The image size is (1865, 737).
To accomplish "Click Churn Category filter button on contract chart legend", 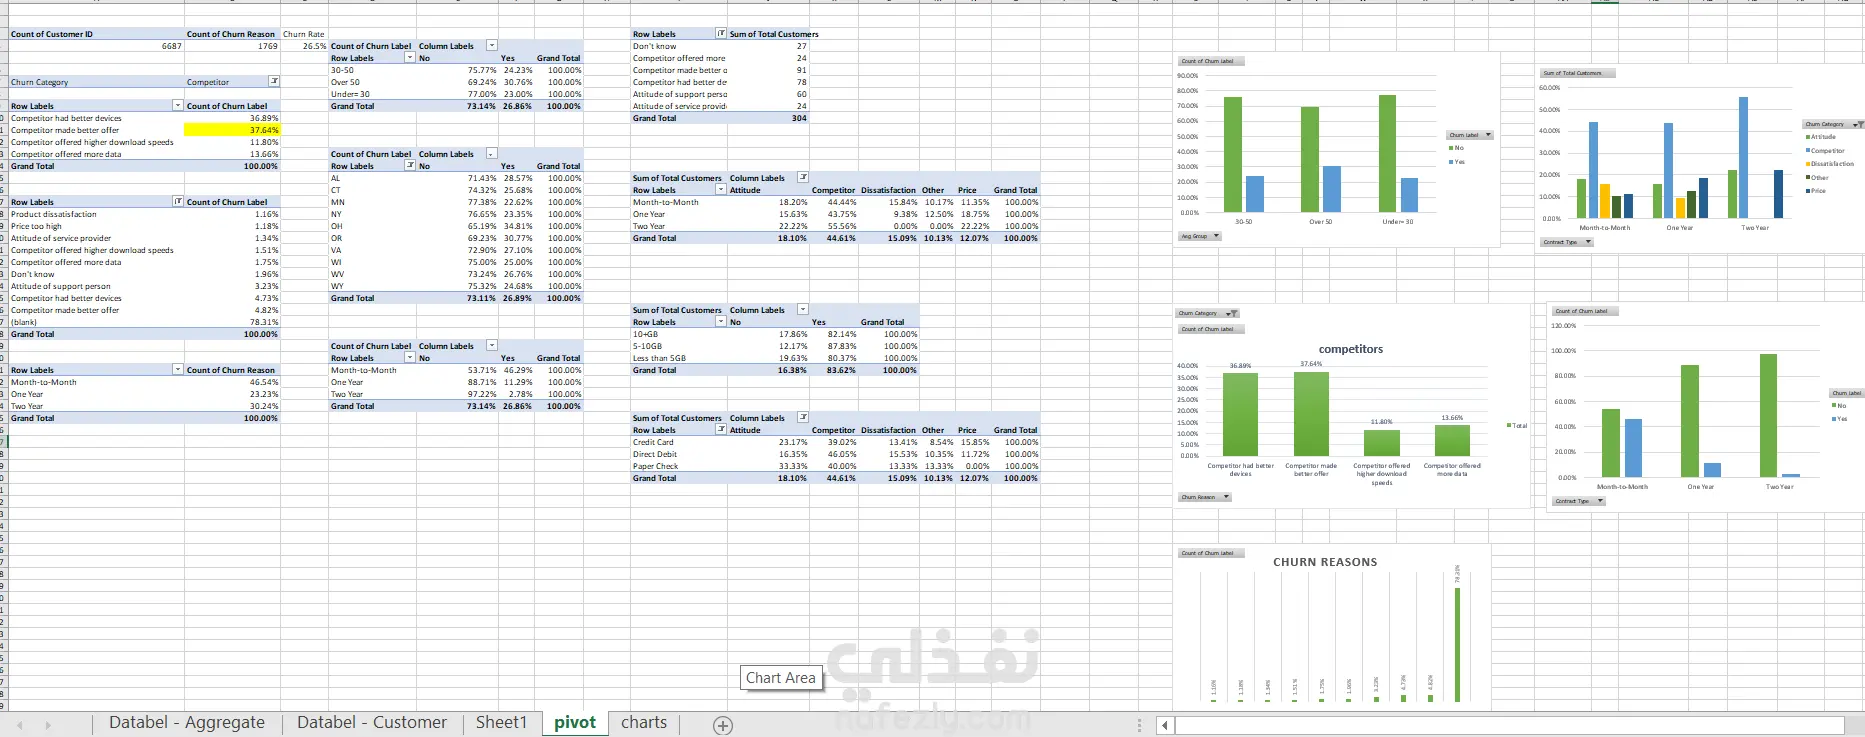I will tap(1833, 125).
